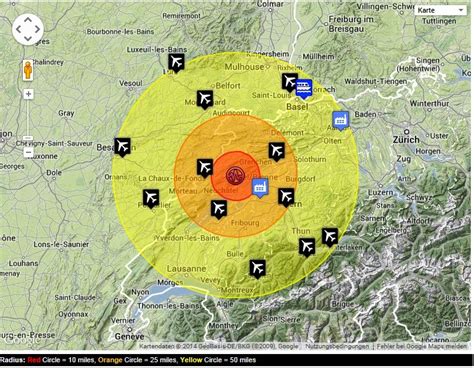
Task: Pan the map right with the arrow control
Action: [37, 29]
